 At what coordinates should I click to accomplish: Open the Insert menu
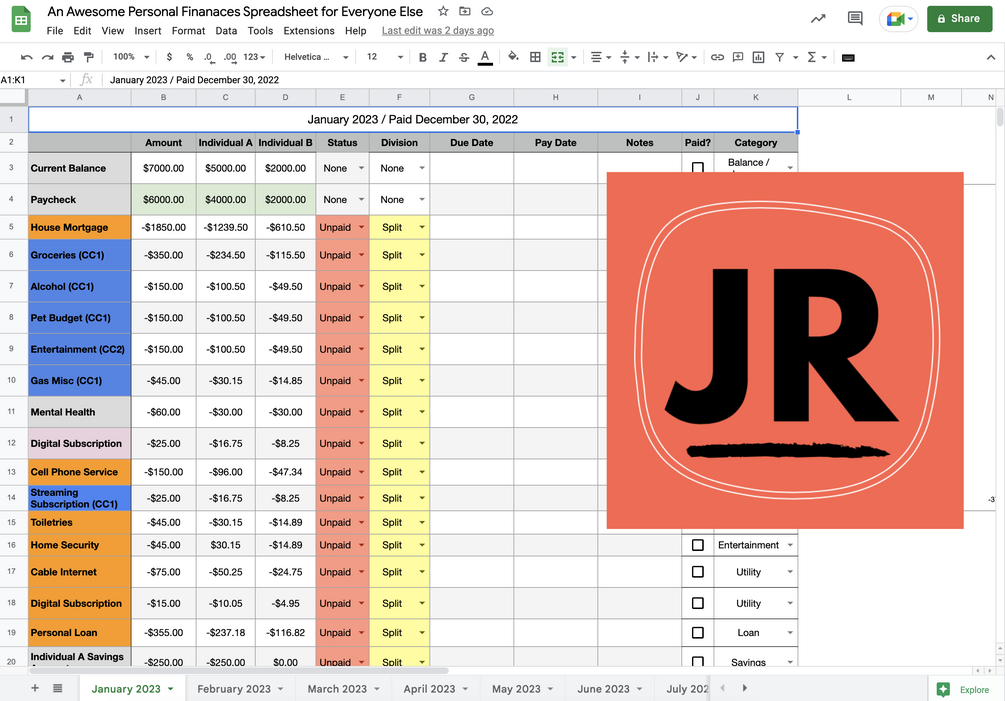tap(147, 31)
